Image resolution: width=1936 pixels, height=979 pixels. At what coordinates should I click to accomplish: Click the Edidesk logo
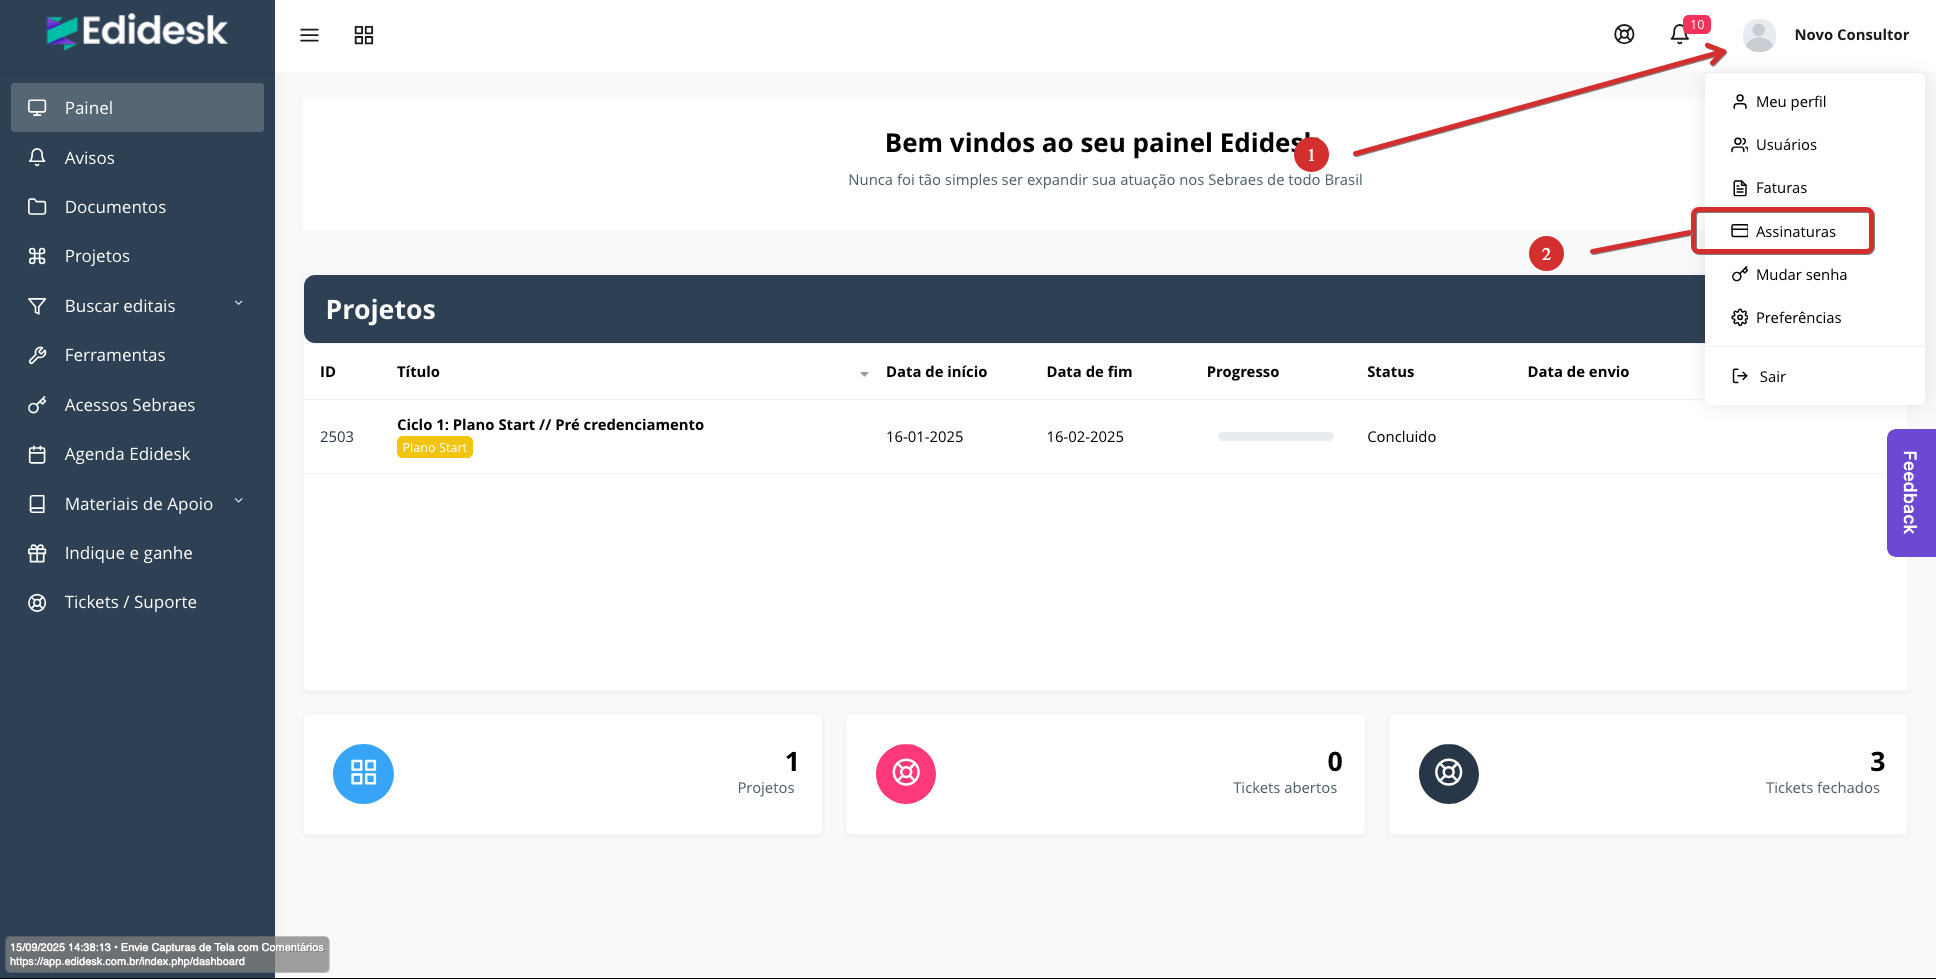click(137, 32)
